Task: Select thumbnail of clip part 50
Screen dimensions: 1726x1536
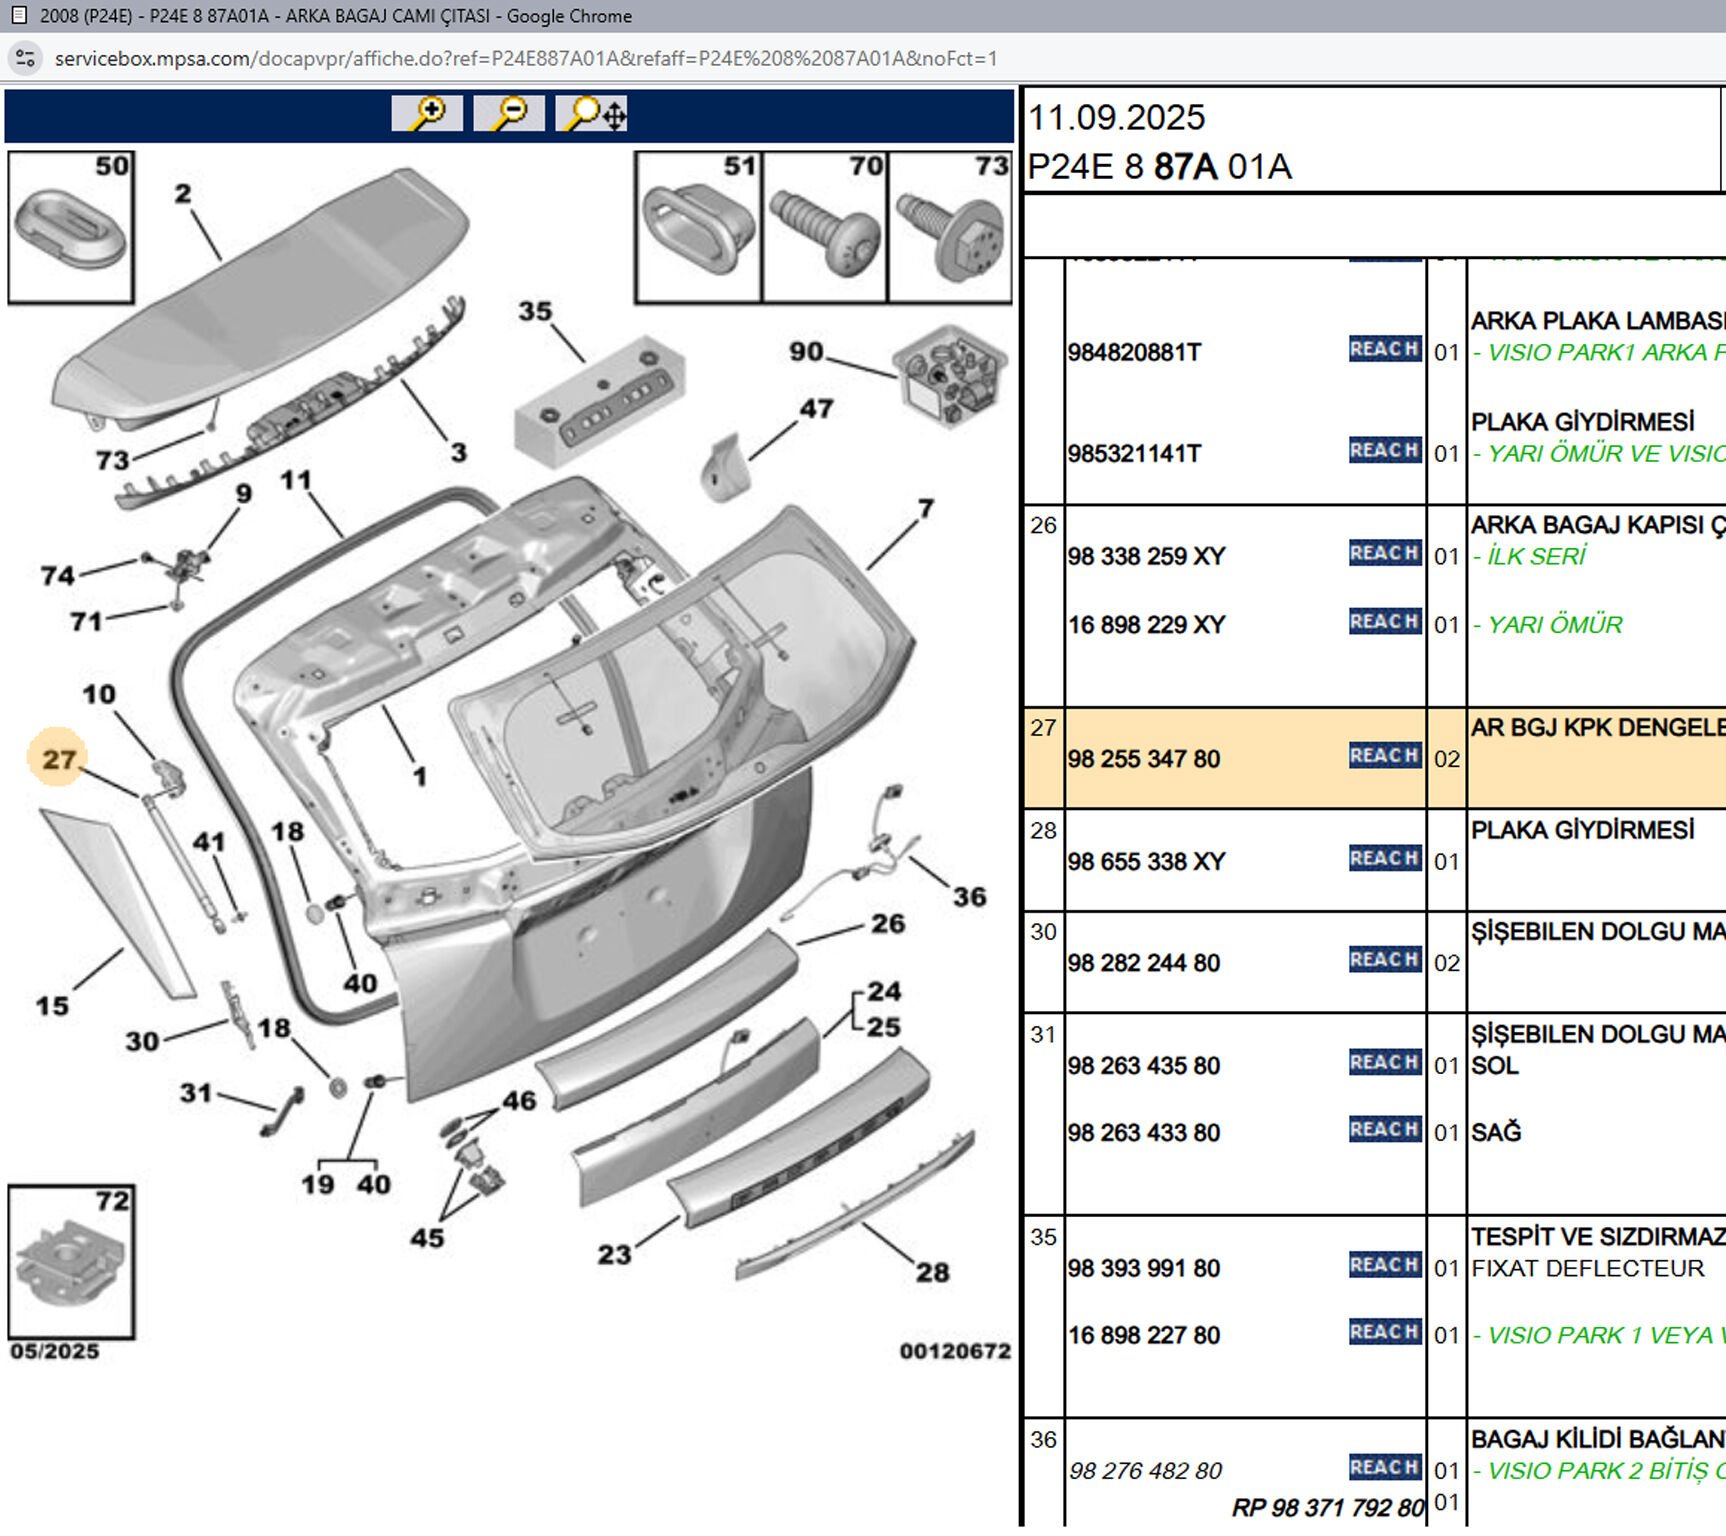Action: click(71, 227)
